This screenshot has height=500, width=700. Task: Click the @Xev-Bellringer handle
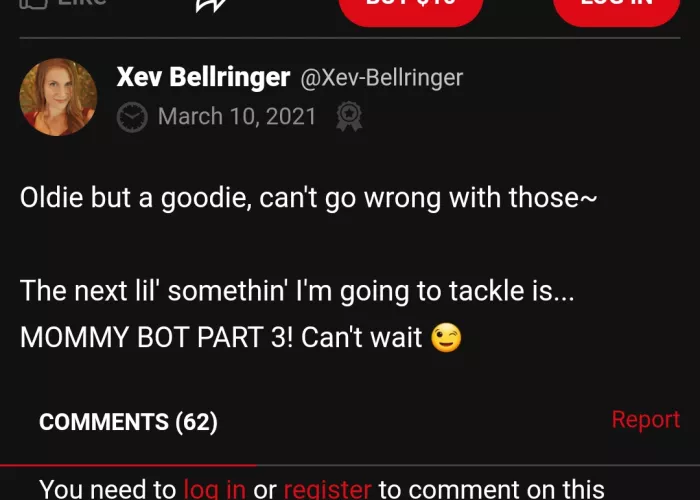[382, 78]
